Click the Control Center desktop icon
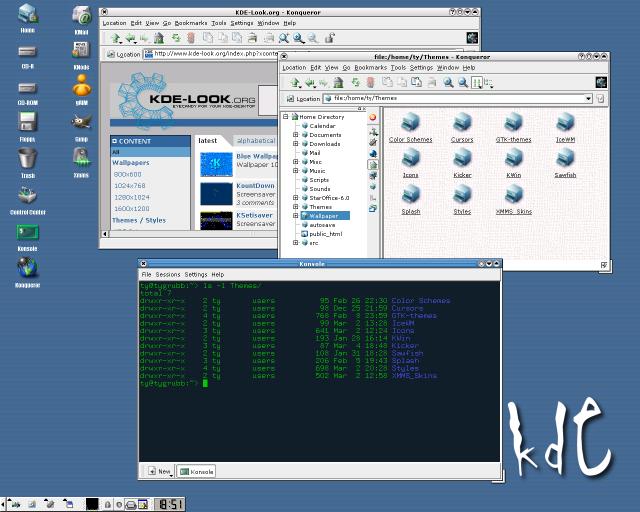 point(27,196)
